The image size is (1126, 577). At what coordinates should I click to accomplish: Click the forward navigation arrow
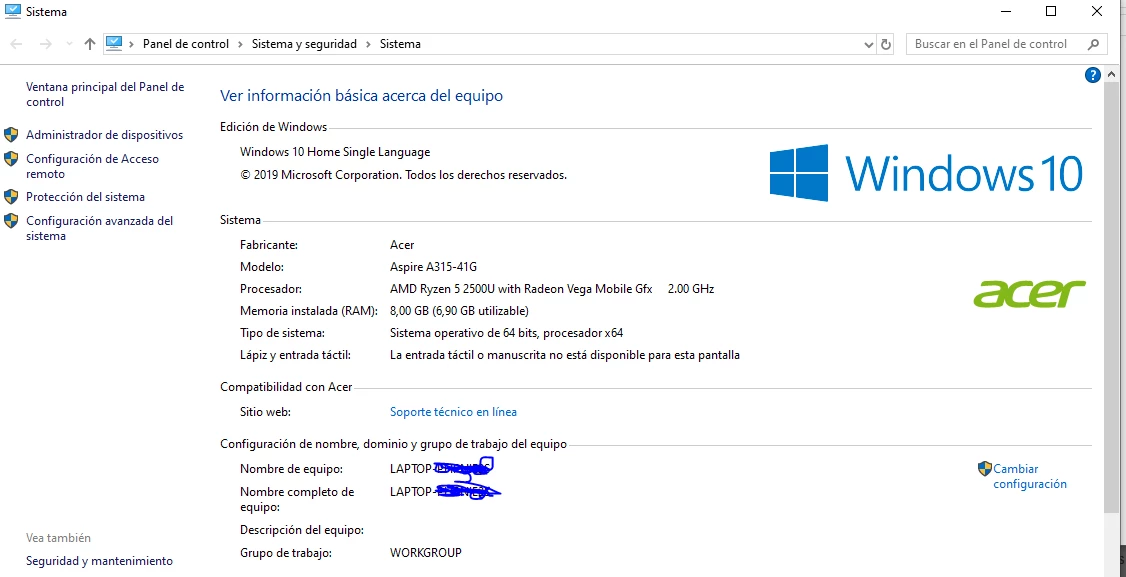[45, 44]
